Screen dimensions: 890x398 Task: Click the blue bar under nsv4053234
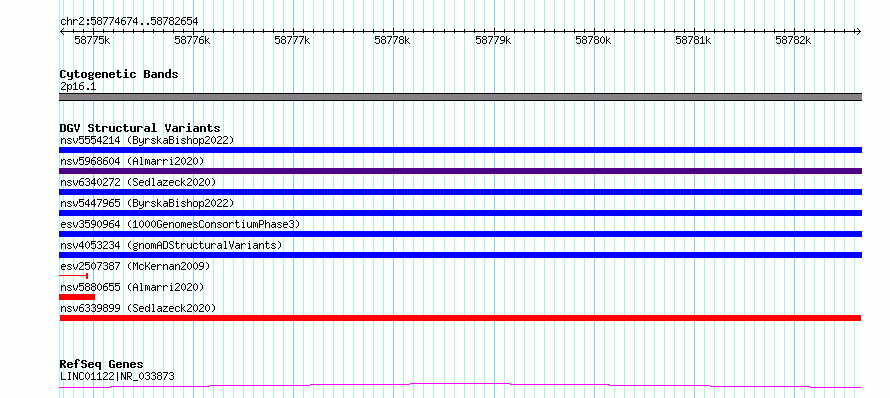pyautogui.click(x=460, y=255)
